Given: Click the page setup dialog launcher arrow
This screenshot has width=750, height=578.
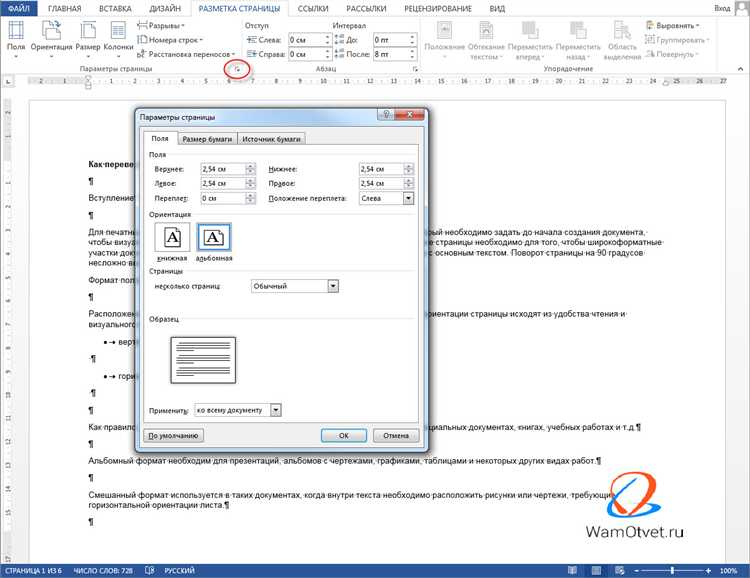Looking at the screenshot, I should [237, 70].
